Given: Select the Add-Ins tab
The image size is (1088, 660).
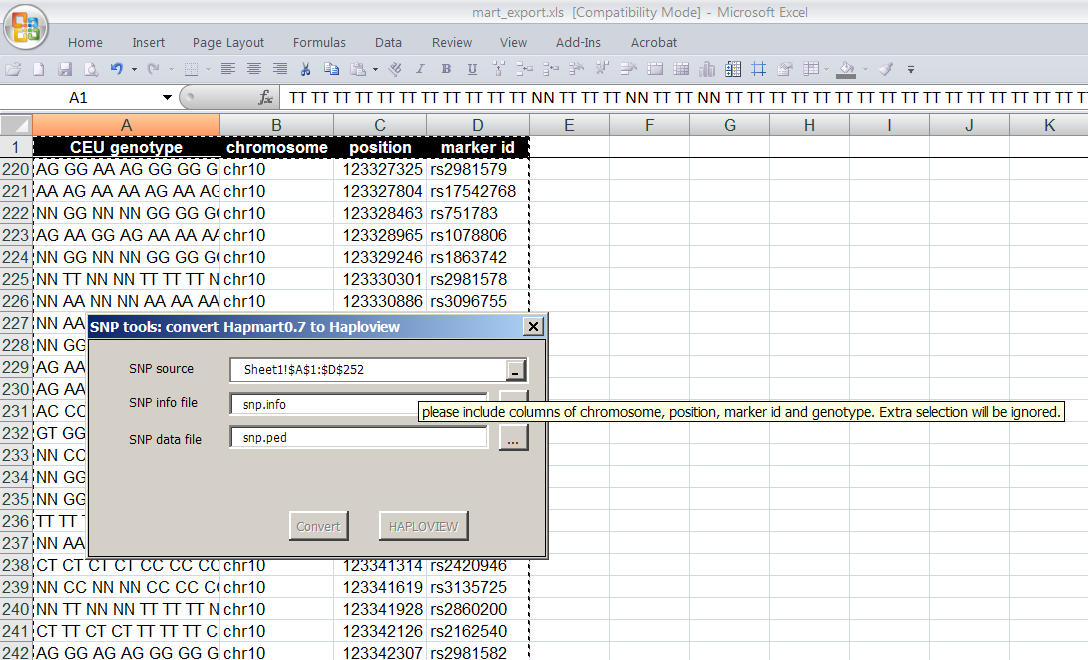Looking at the screenshot, I should coord(578,42).
